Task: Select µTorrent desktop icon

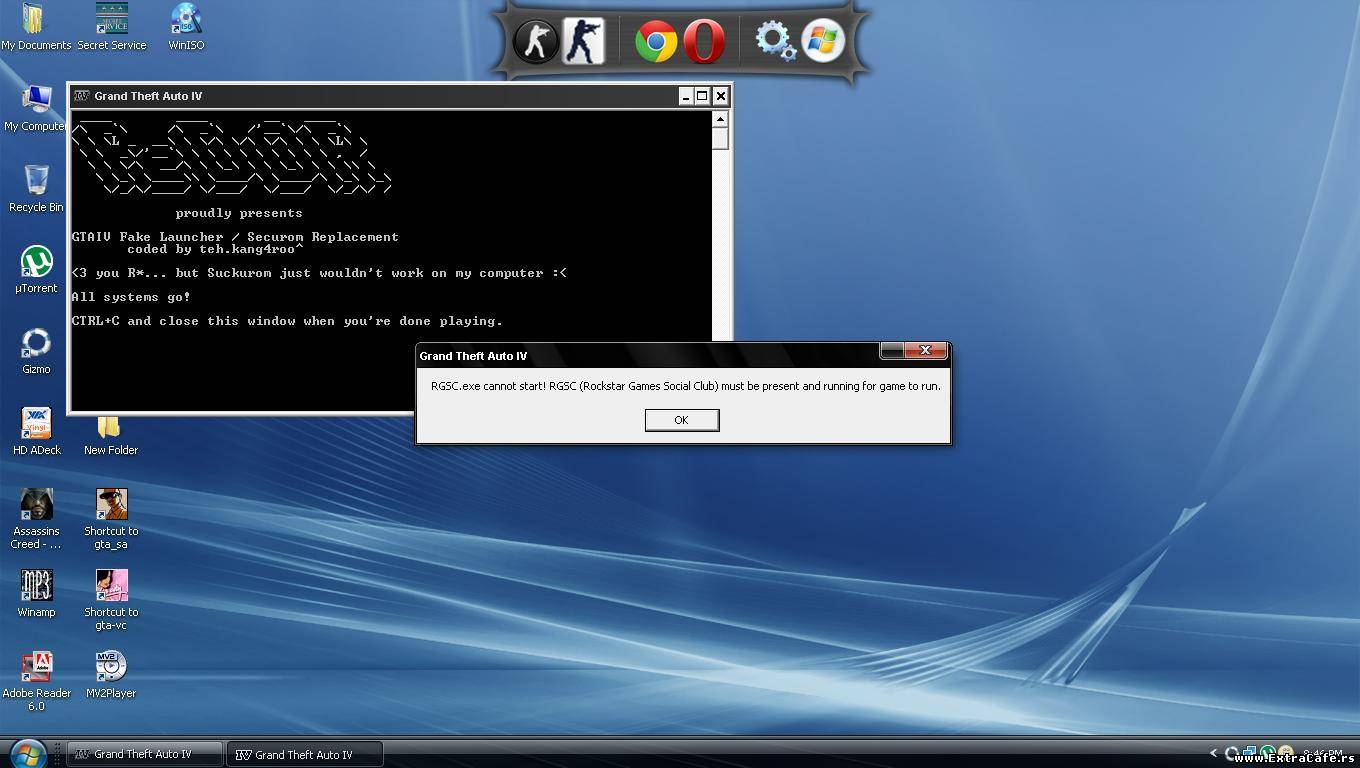Action: click(x=36, y=270)
